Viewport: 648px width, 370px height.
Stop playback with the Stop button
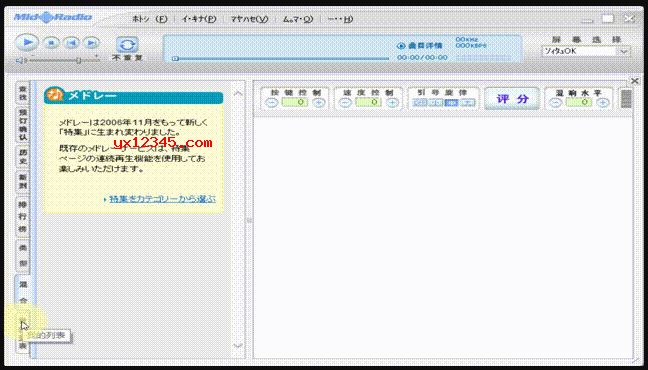click(x=51, y=43)
